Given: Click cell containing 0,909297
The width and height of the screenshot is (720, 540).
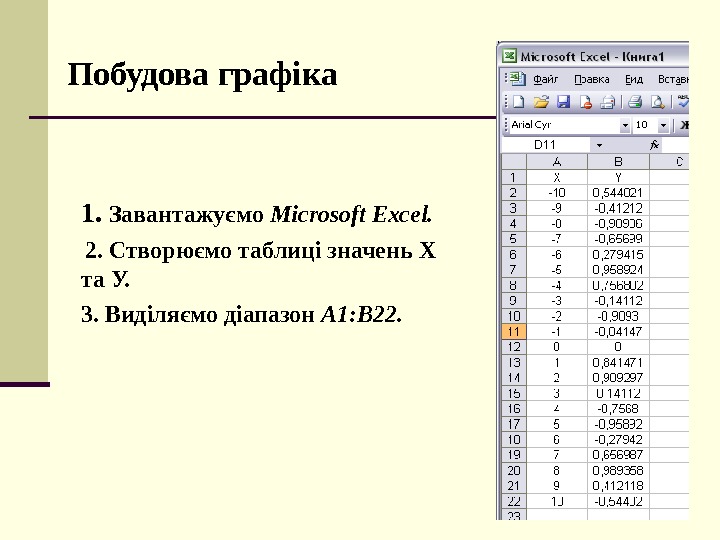Looking at the screenshot, I should [x=619, y=377].
